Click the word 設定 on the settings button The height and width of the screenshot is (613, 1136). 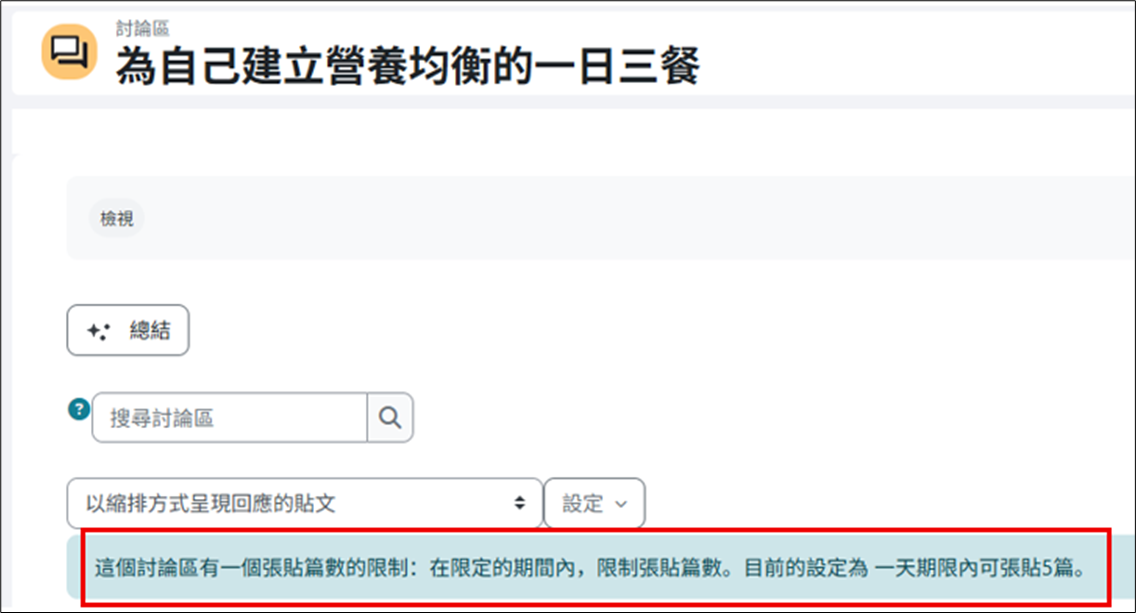point(583,504)
